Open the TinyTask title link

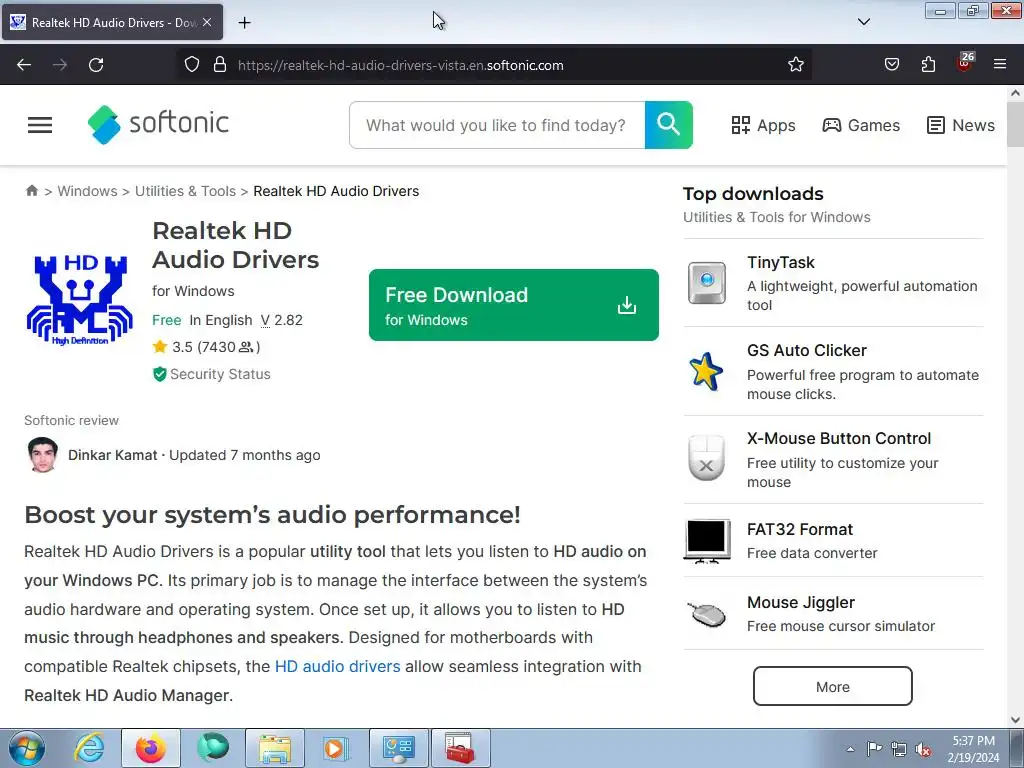780,263
